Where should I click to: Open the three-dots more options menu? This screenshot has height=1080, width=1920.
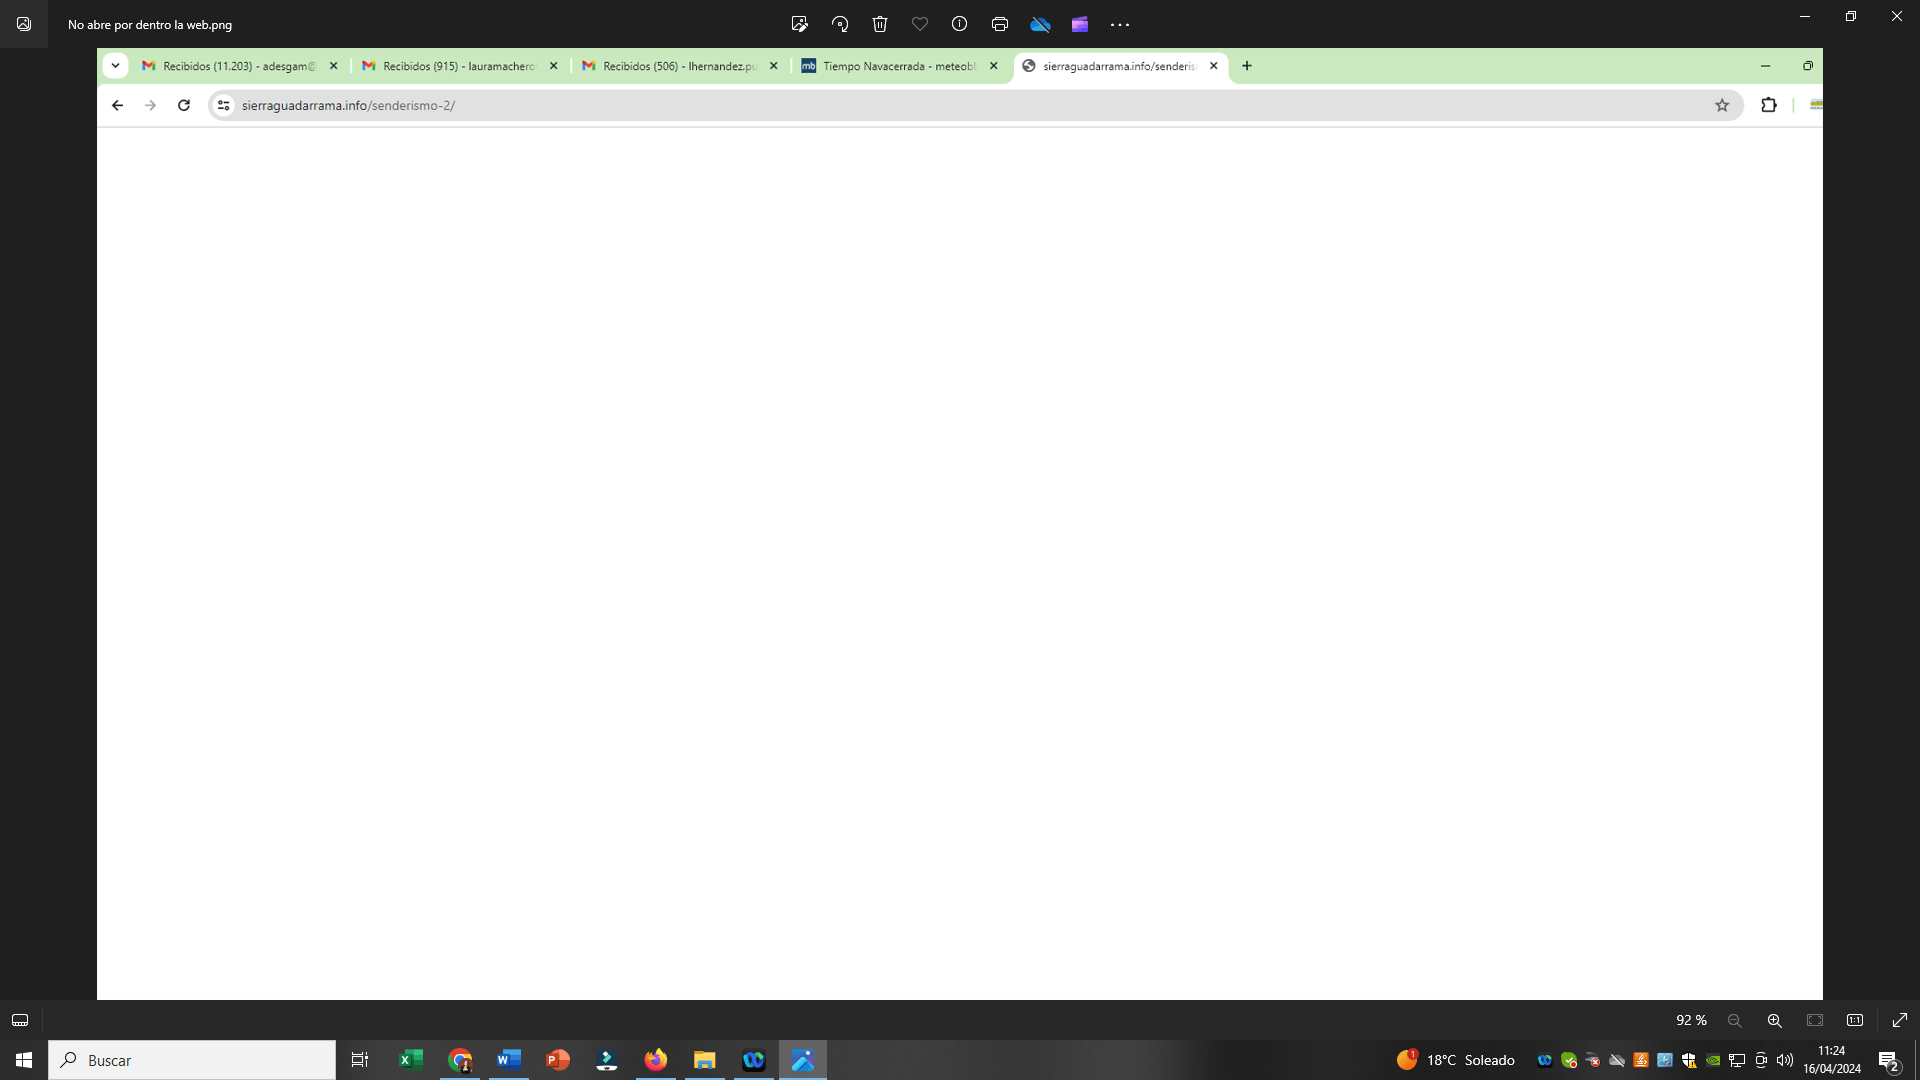1120,24
